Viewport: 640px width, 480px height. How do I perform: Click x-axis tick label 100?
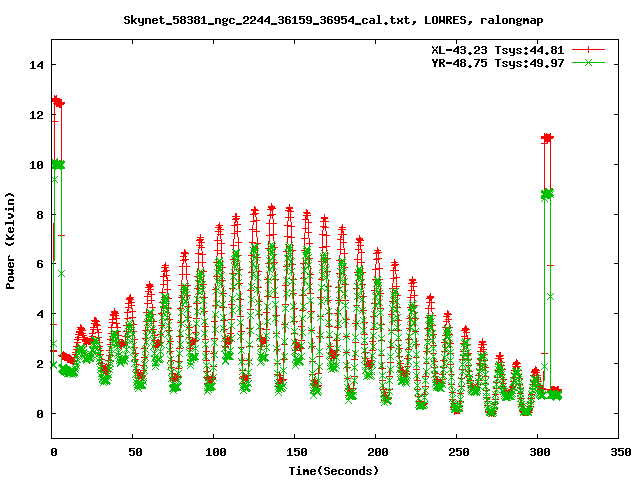click(216, 452)
